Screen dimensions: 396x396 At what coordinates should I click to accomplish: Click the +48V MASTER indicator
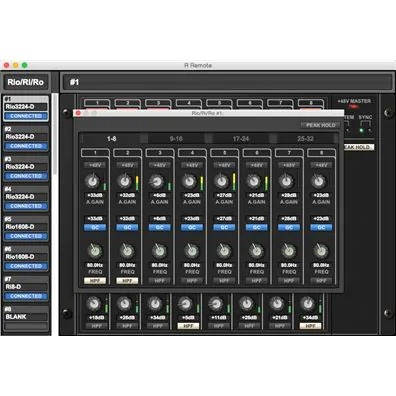click(x=353, y=107)
